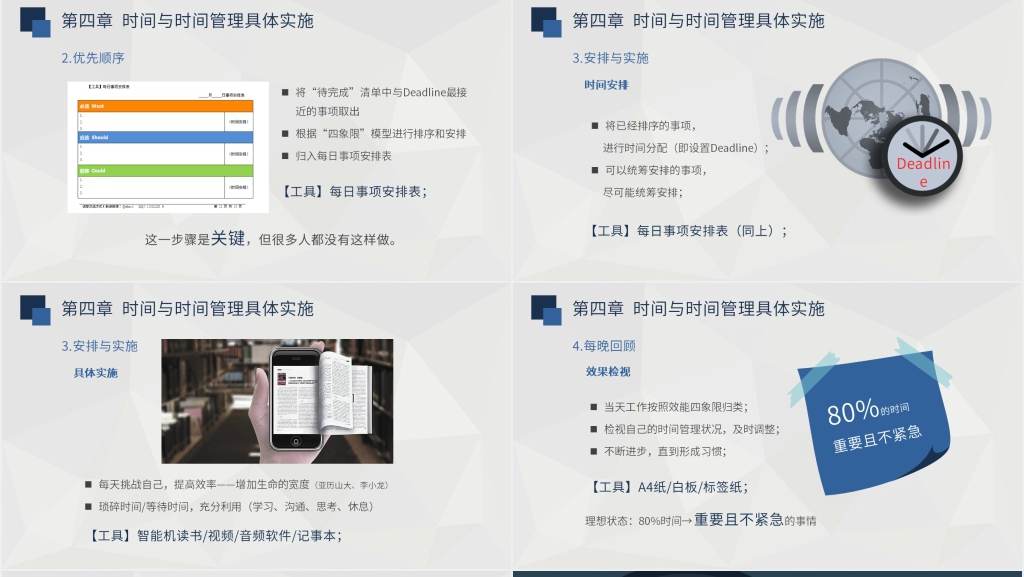Select the '【工具】A4纸/白板/标签纸' text line
Viewport: 1024px width, 577px height.
click(x=670, y=487)
